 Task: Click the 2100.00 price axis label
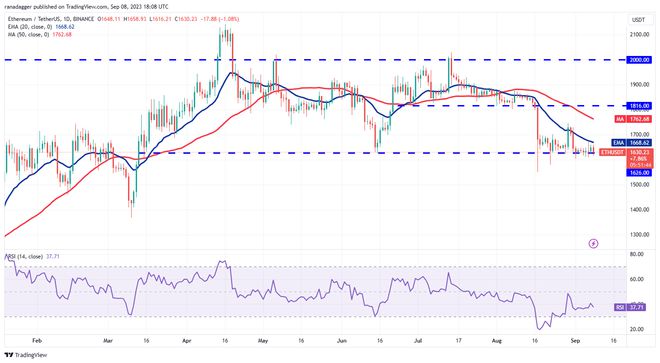(639, 35)
